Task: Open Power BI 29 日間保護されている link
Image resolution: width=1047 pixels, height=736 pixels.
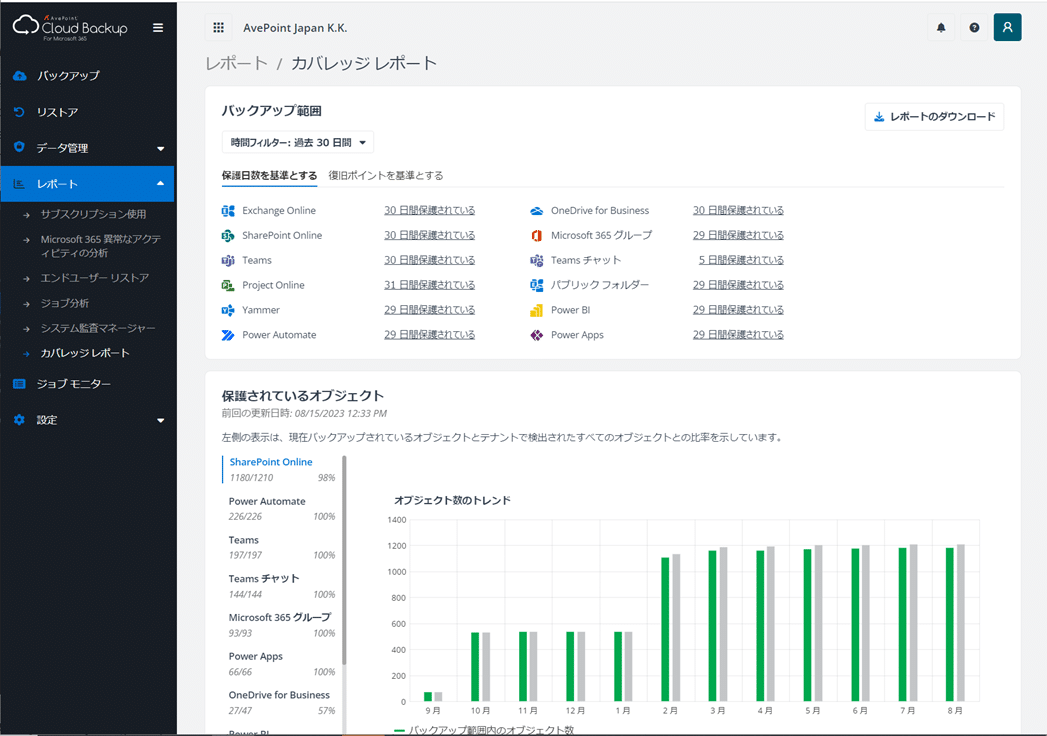Action: click(x=738, y=310)
